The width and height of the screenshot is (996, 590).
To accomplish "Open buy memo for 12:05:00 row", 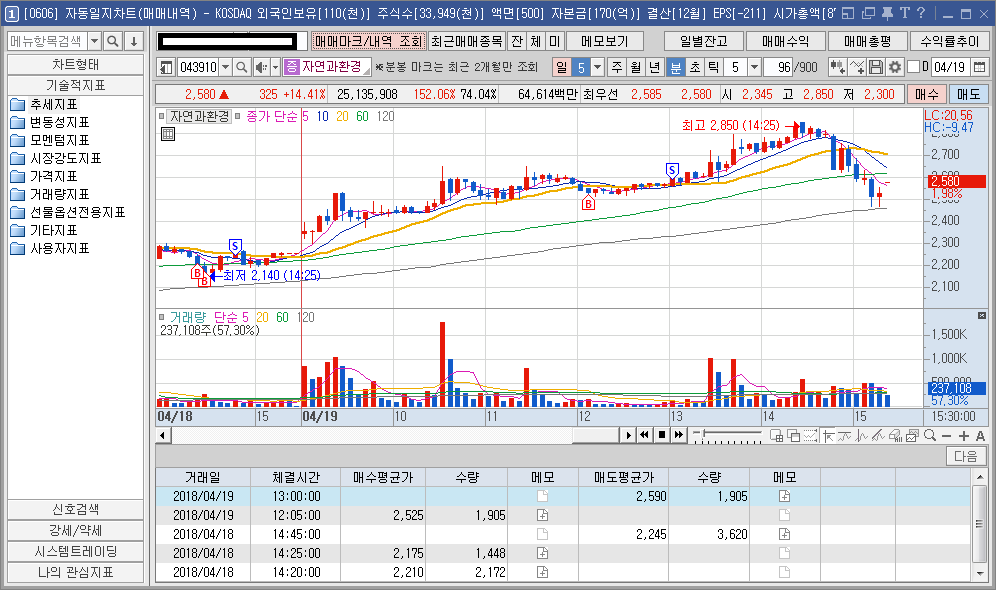I will pyautogui.click(x=542, y=515).
